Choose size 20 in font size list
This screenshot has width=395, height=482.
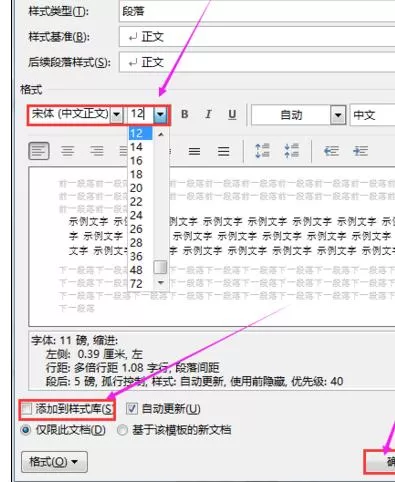[x=140, y=188]
